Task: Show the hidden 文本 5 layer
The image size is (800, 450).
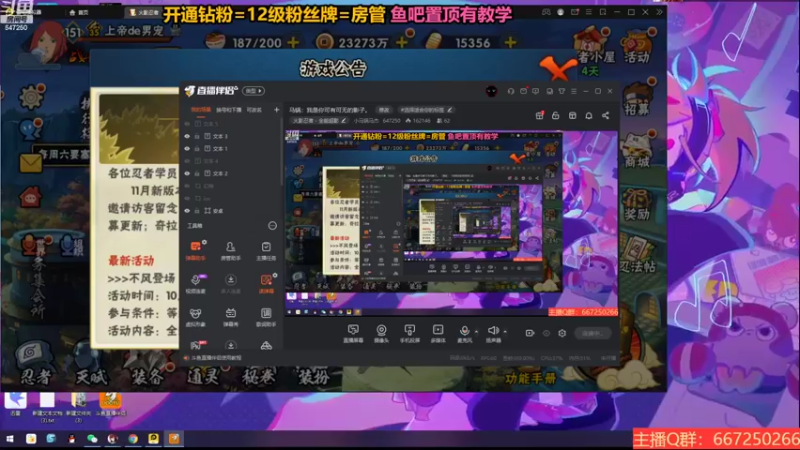Action: coord(187,124)
